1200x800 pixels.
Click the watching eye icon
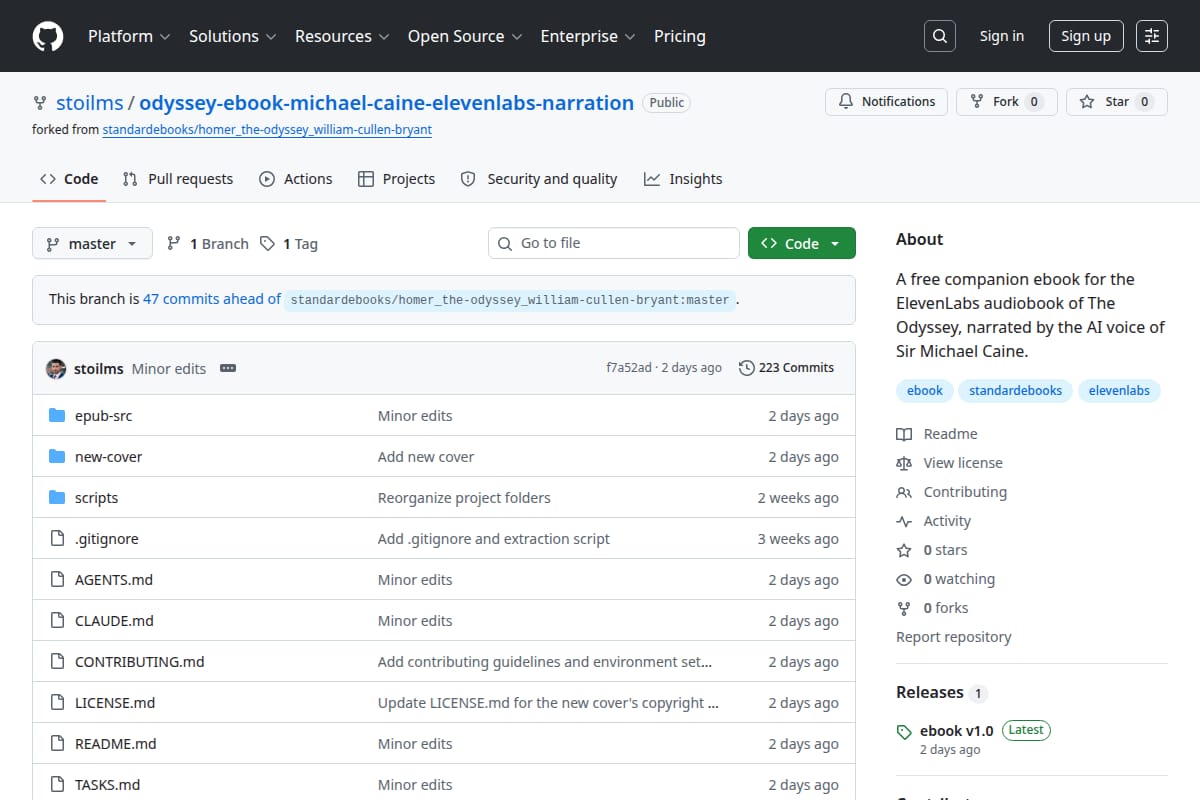pos(904,579)
